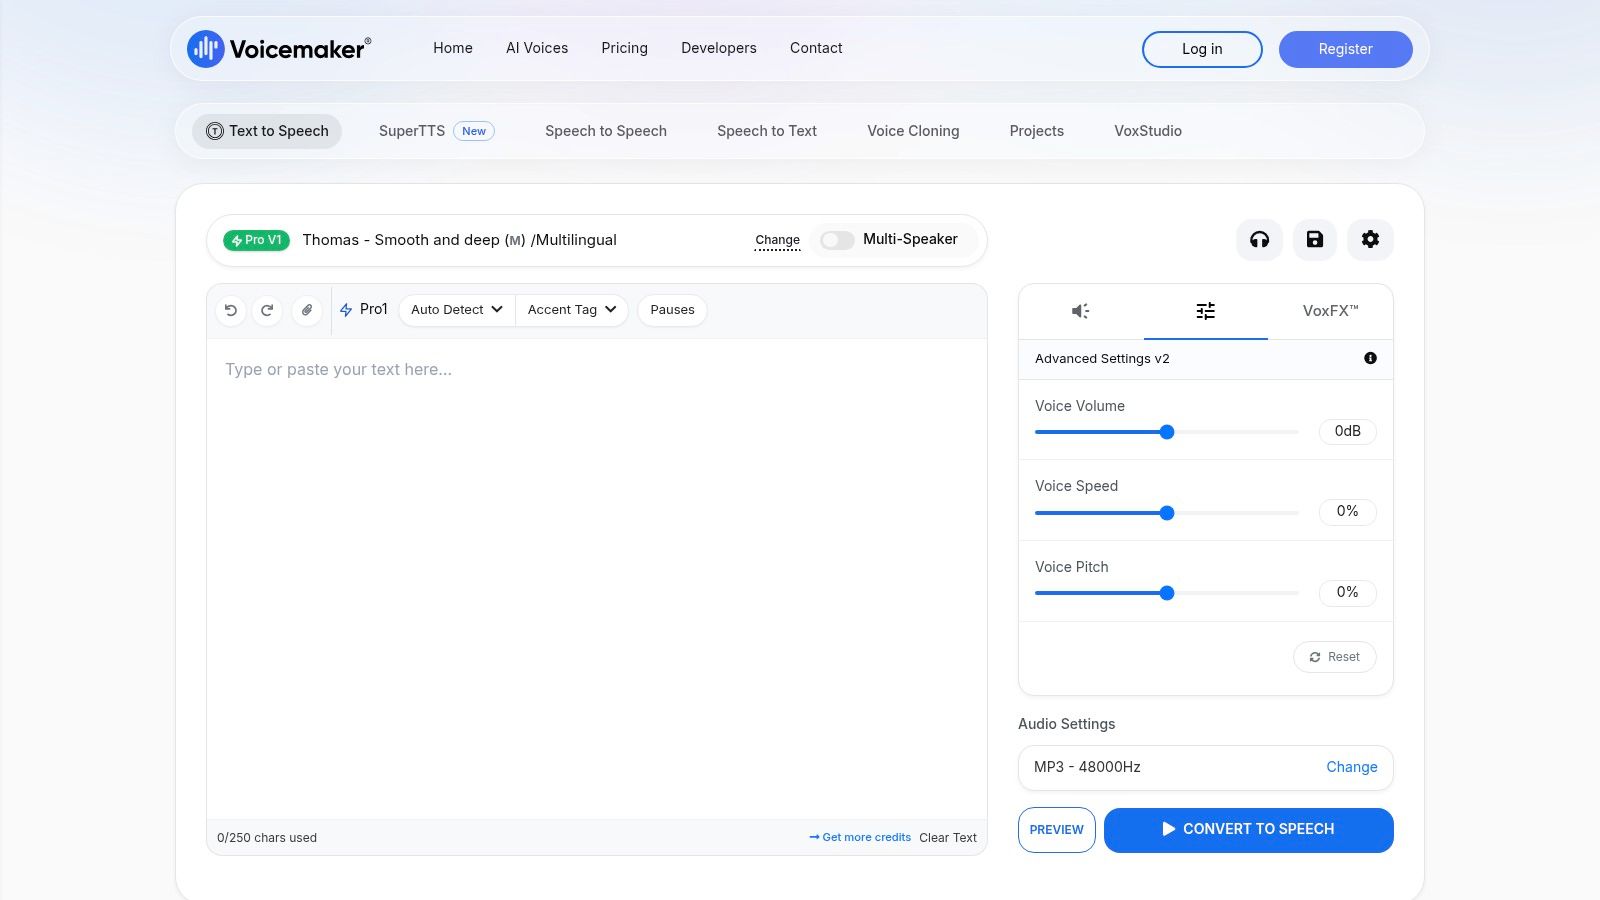Select the sliders advanced settings tab
The height and width of the screenshot is (900, 1600).
1206,311
